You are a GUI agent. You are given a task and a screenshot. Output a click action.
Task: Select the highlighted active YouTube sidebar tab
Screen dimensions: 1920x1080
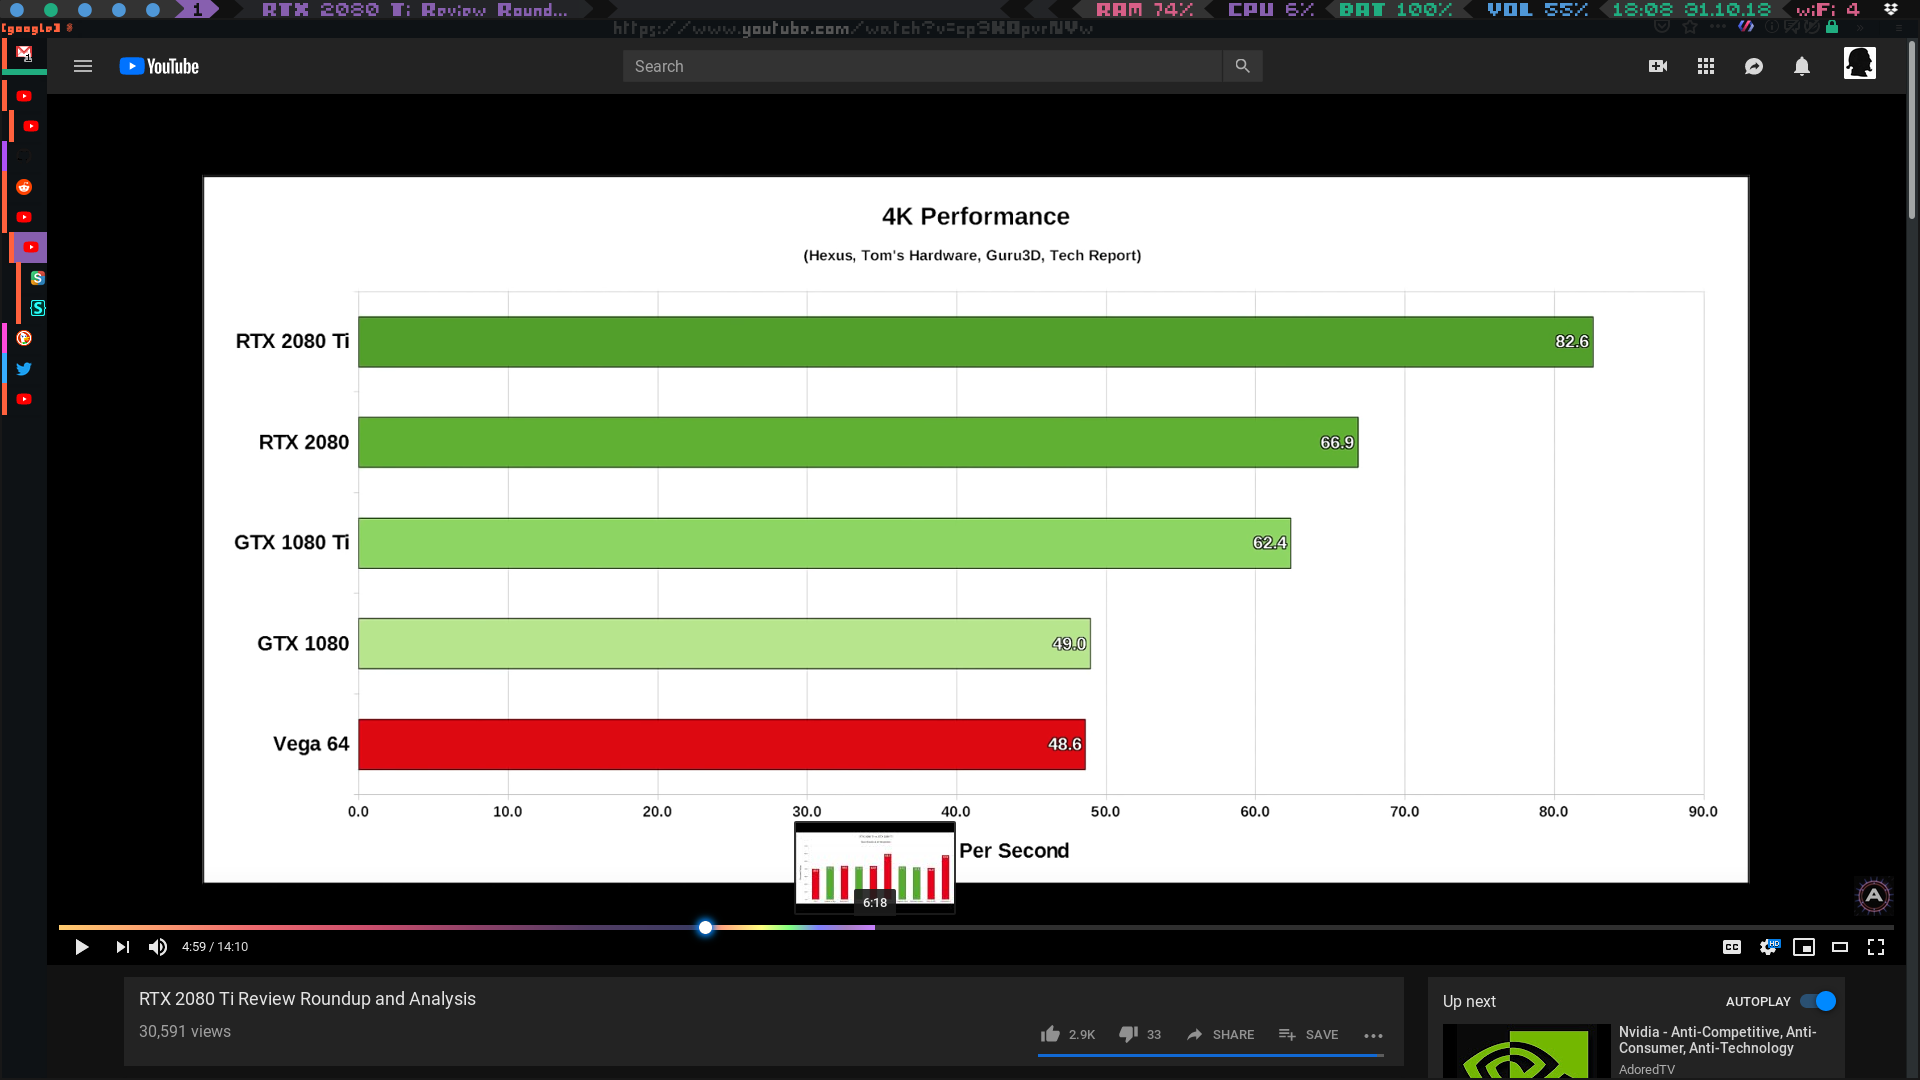coord(31,247)
